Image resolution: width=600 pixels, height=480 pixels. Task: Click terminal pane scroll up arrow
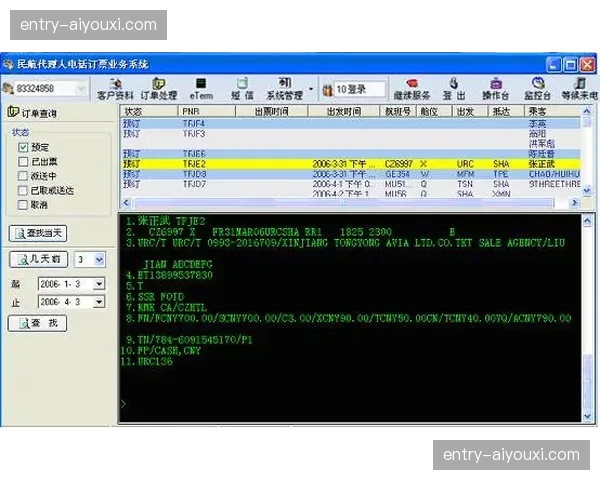pyautogui.click(x=587, y=220)
